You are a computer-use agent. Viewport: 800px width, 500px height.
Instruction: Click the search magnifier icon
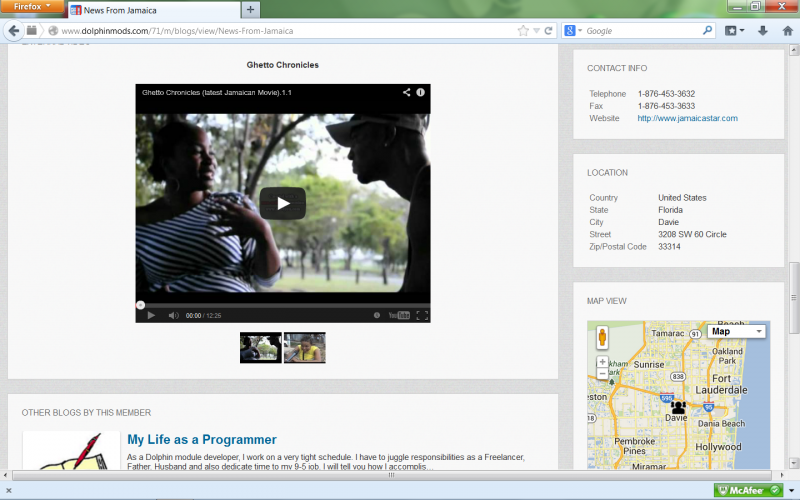pyautogui.click(x=707, y=31)
